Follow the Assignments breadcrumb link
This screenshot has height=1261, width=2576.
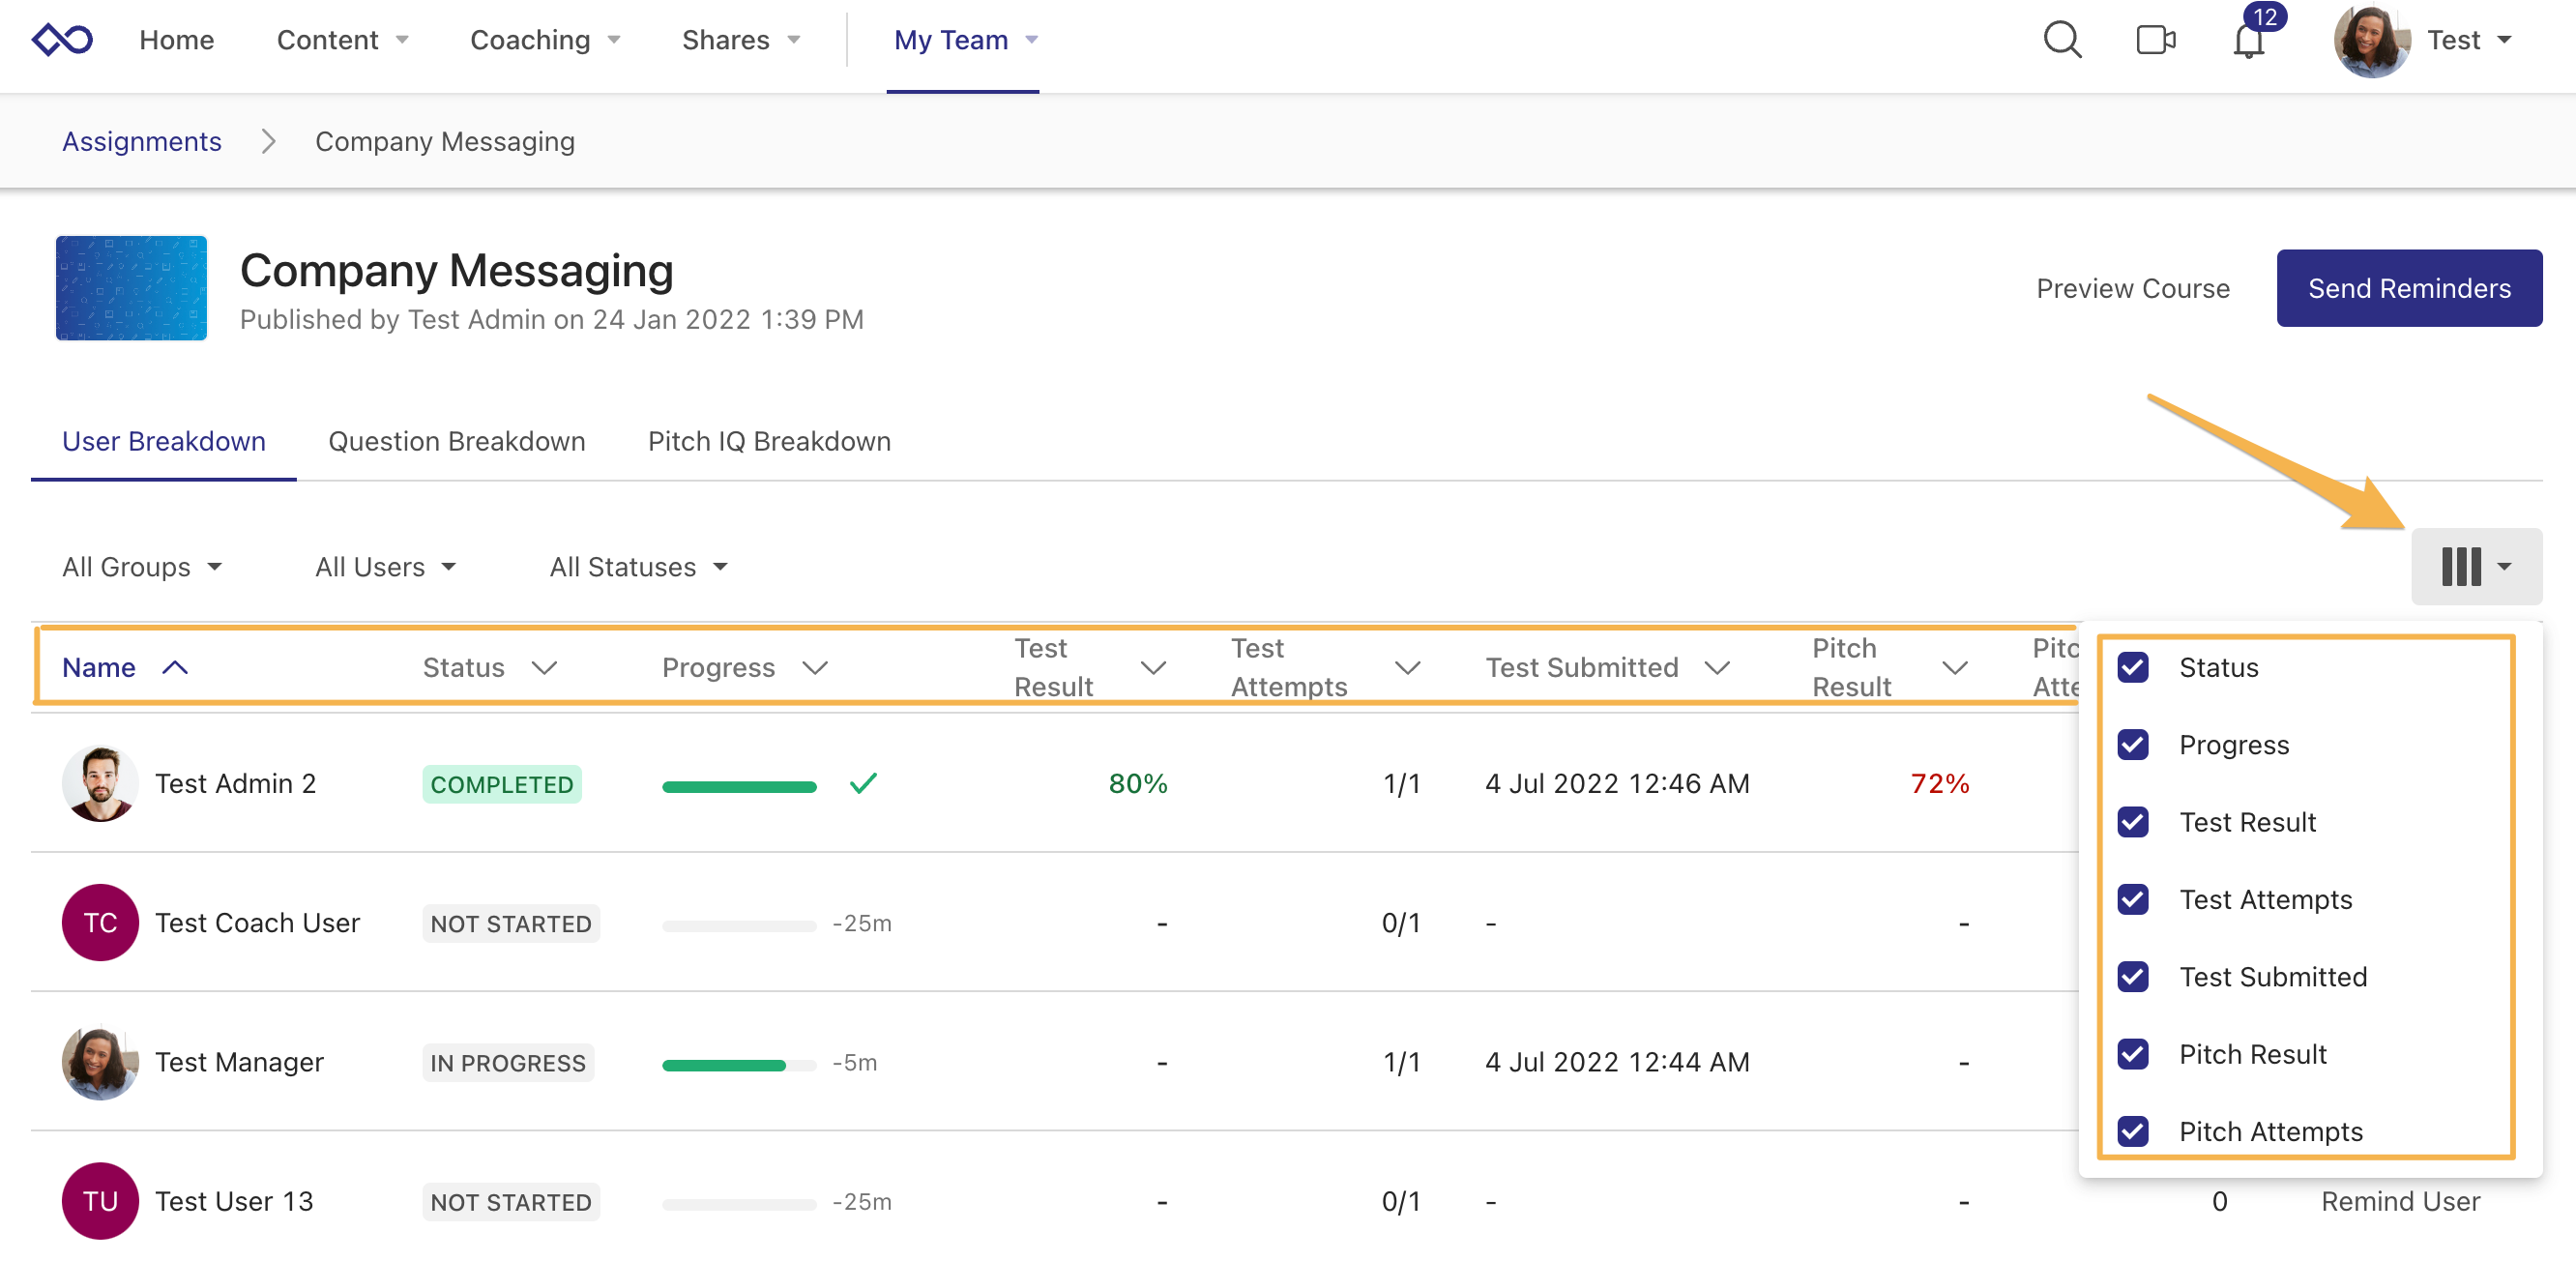click(x=142, y=141)
